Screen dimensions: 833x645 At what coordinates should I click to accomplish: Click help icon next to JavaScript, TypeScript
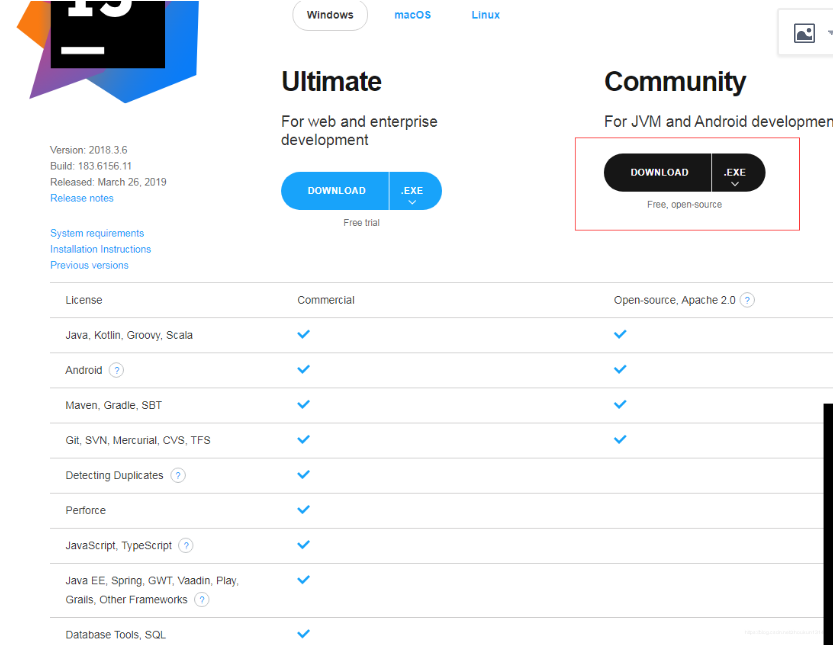(x=185, y=545)
